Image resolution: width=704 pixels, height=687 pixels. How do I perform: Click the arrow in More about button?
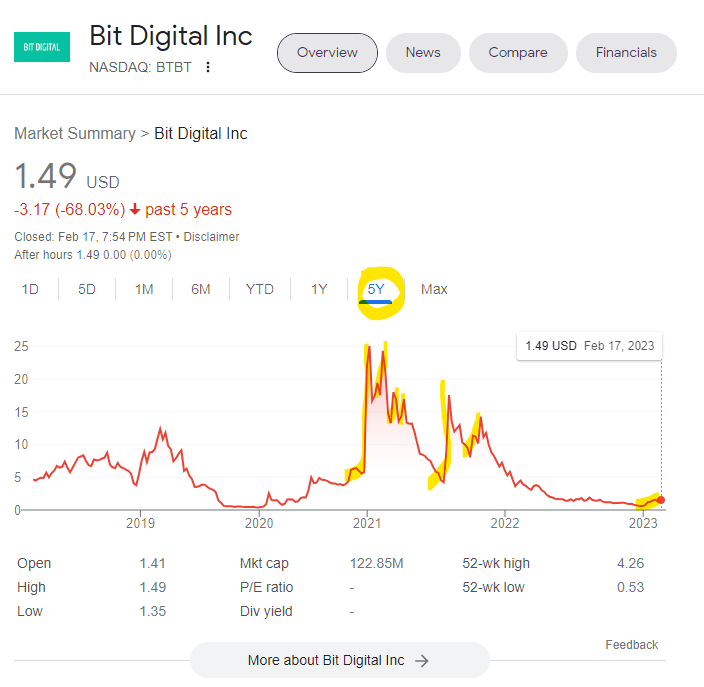422,660
